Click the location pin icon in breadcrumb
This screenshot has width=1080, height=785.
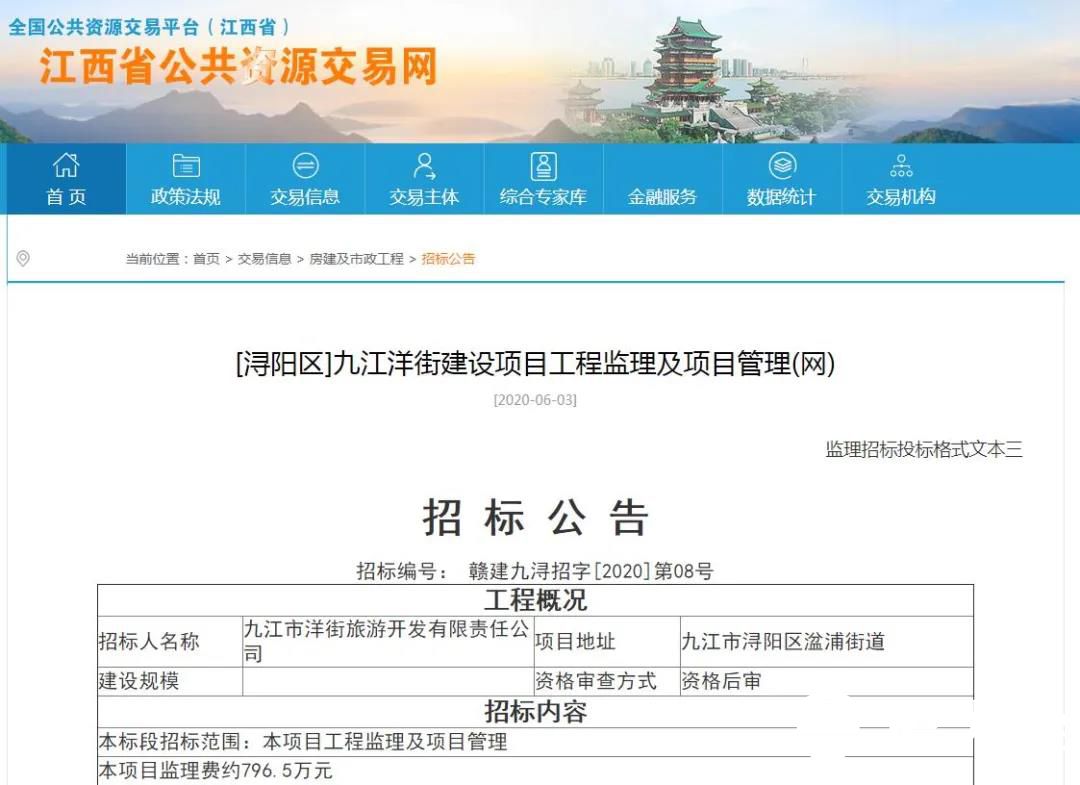23,258
